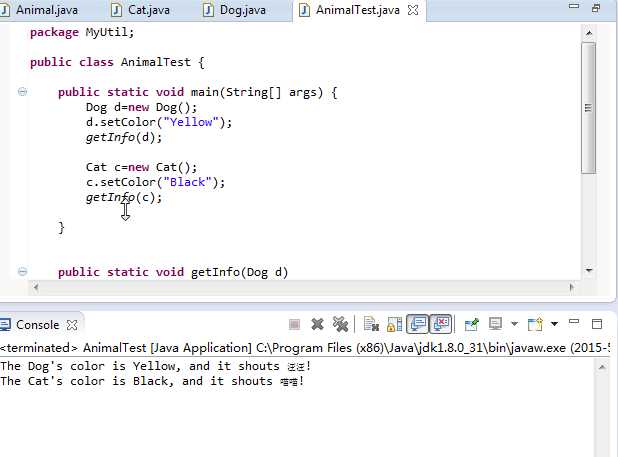The height and width of the screenshot is (457, 618).
Task: Click the 'package MyUtil;' line
Action: (x=82, y=32)
